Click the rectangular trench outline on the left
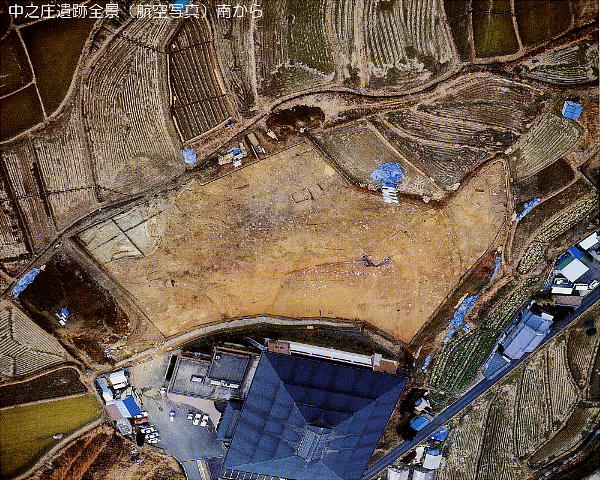This screenshot has width=600, height=480. click(x=118, y=238)
